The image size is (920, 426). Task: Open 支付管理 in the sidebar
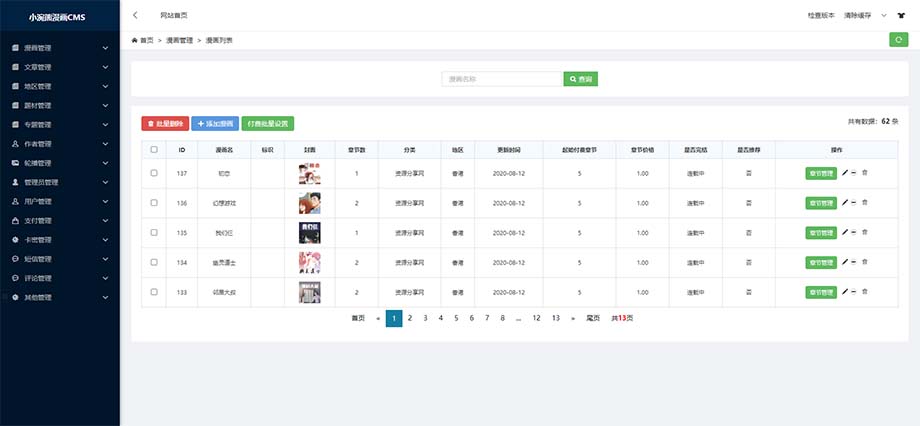coord(60,220)
